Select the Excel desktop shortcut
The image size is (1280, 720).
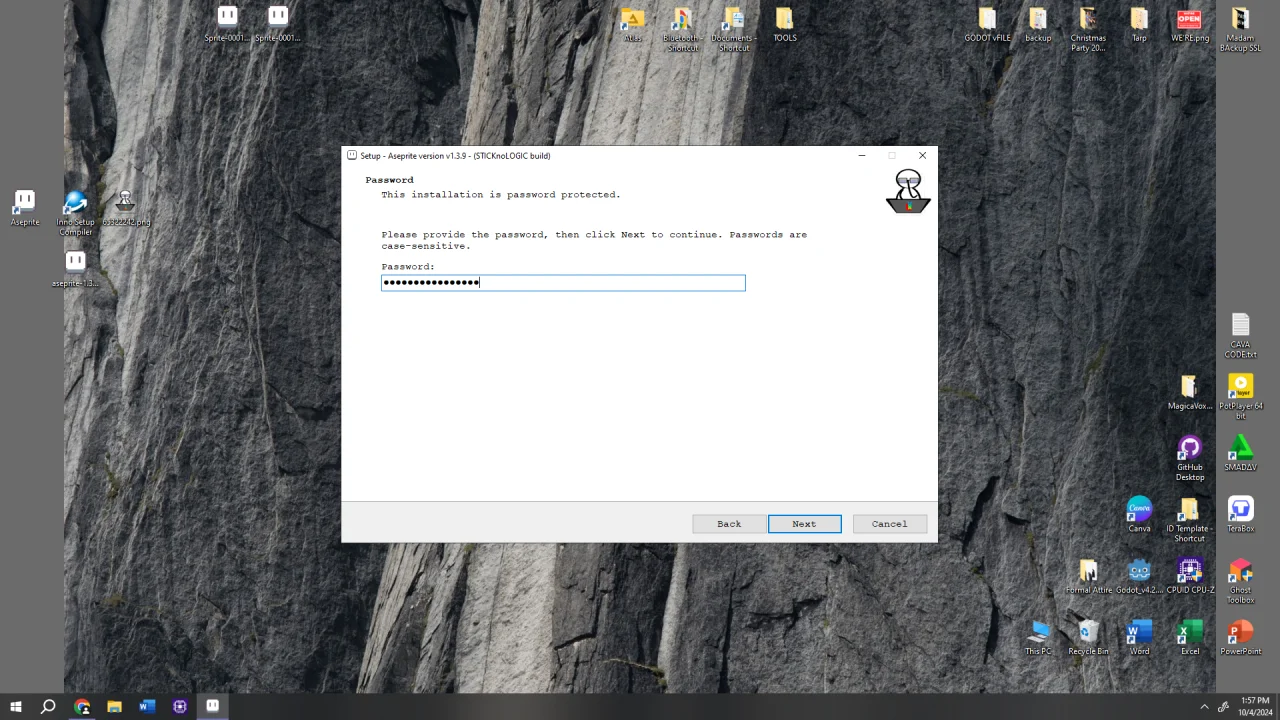click(x=1190, y=637)
